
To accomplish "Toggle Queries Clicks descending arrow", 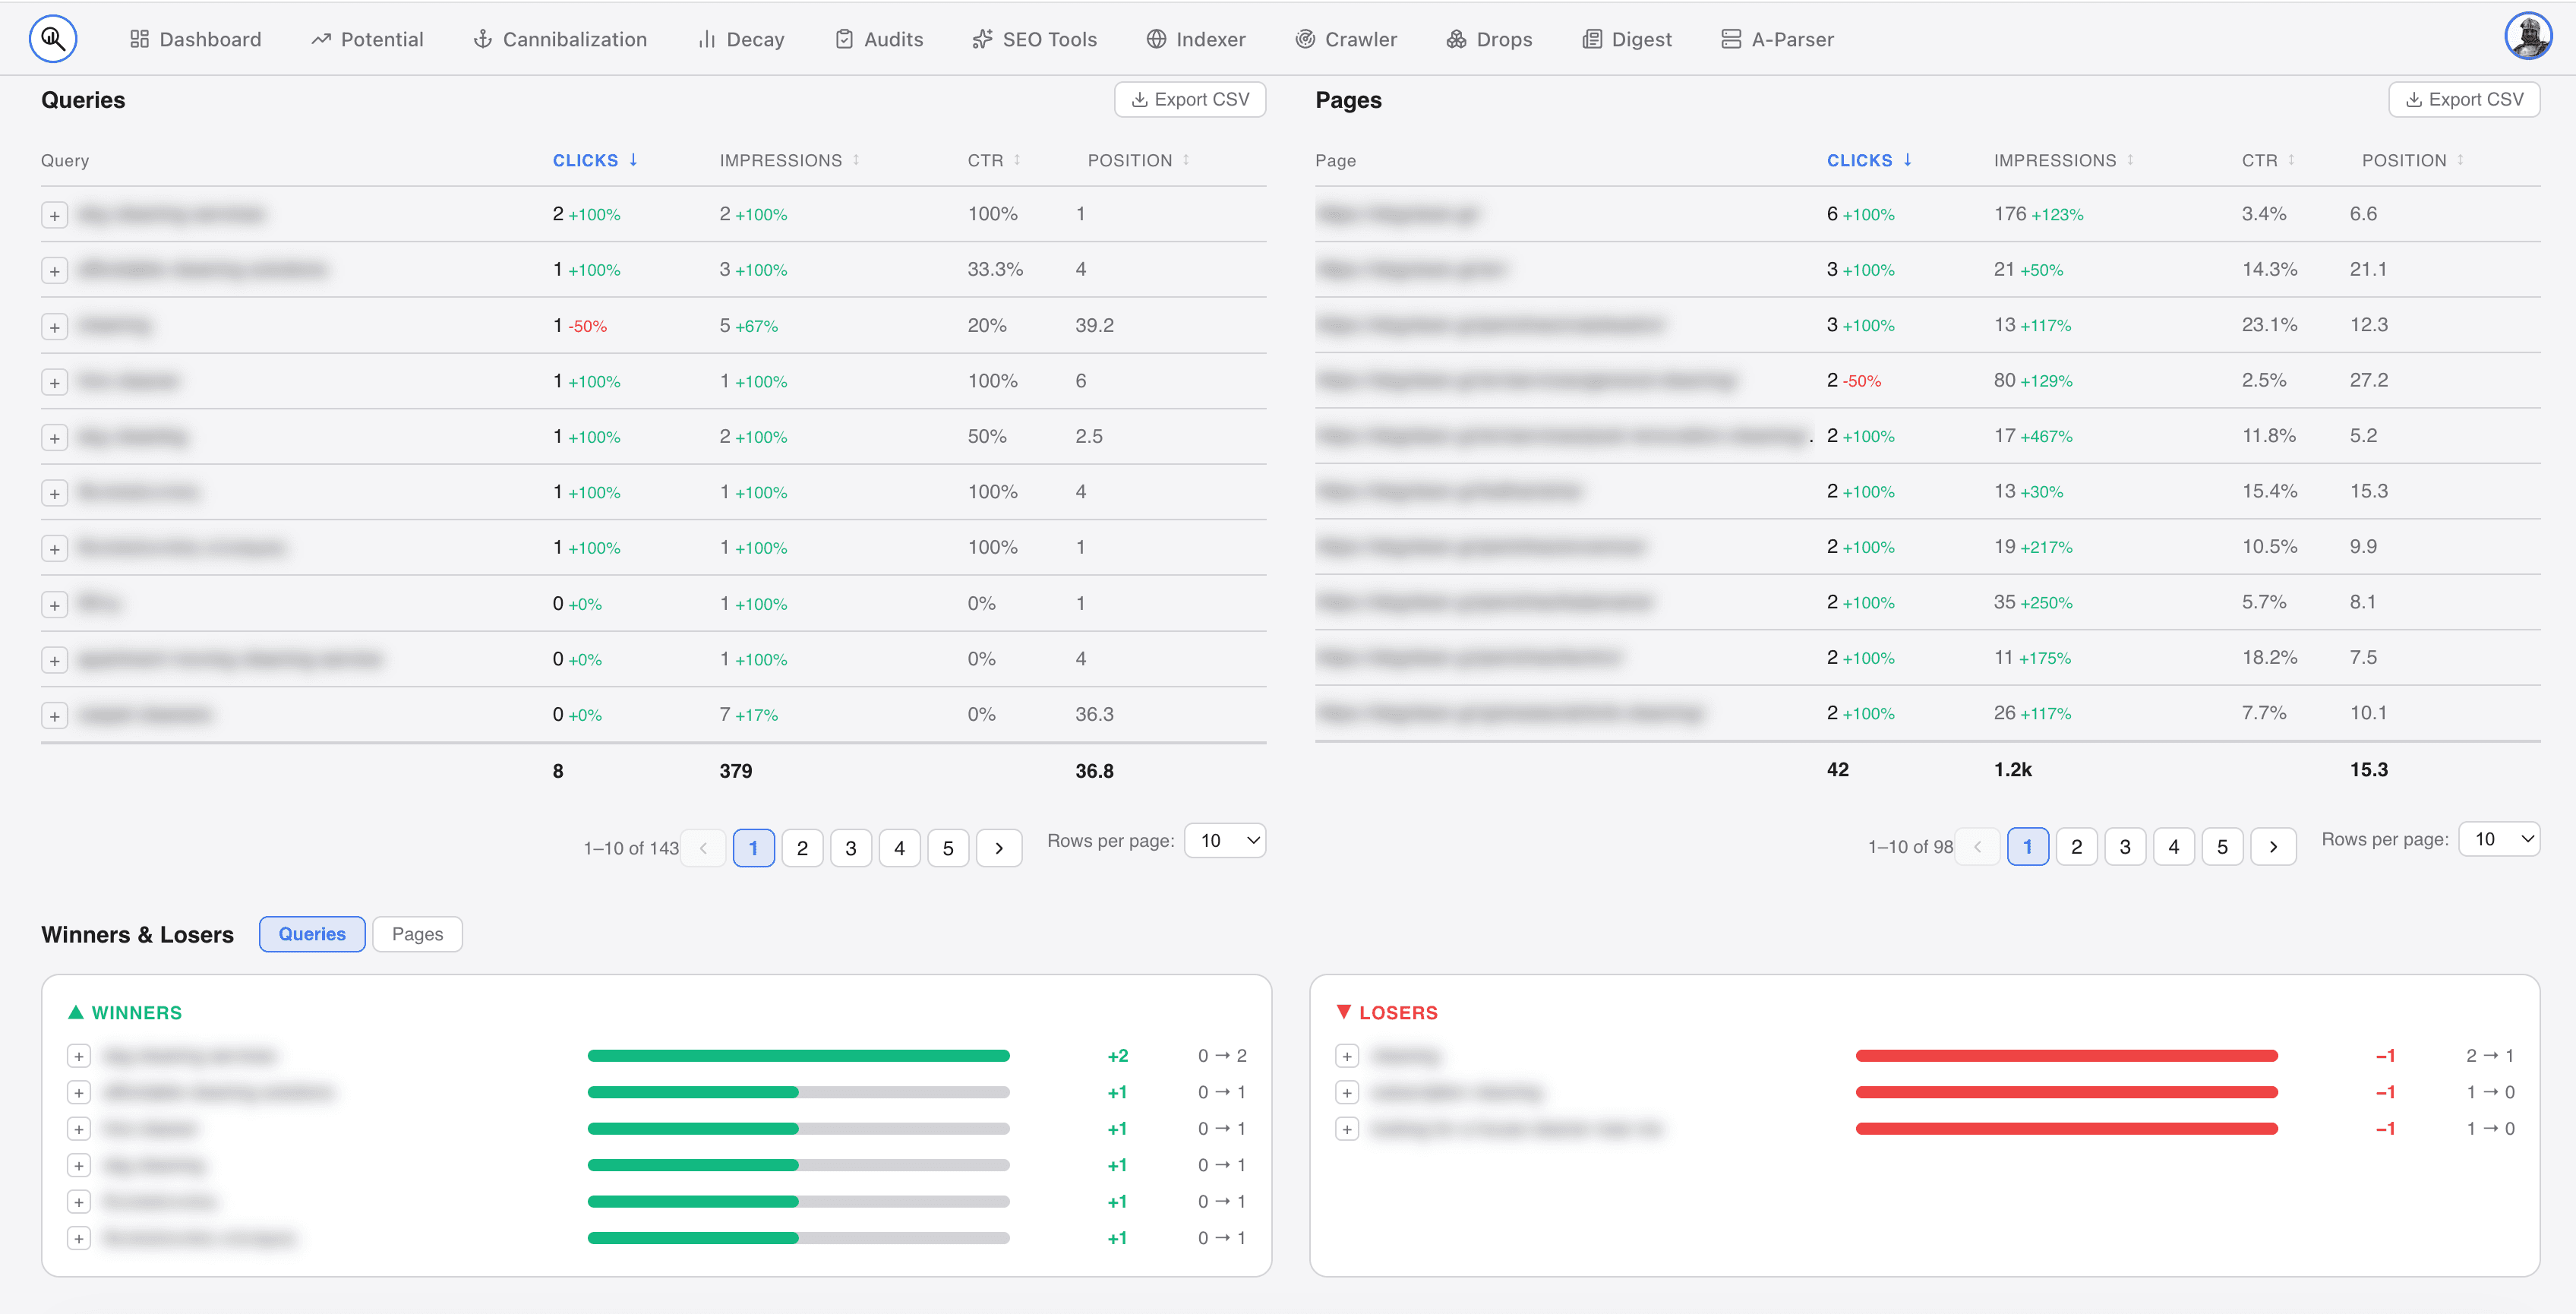I will tap(633, 160).
